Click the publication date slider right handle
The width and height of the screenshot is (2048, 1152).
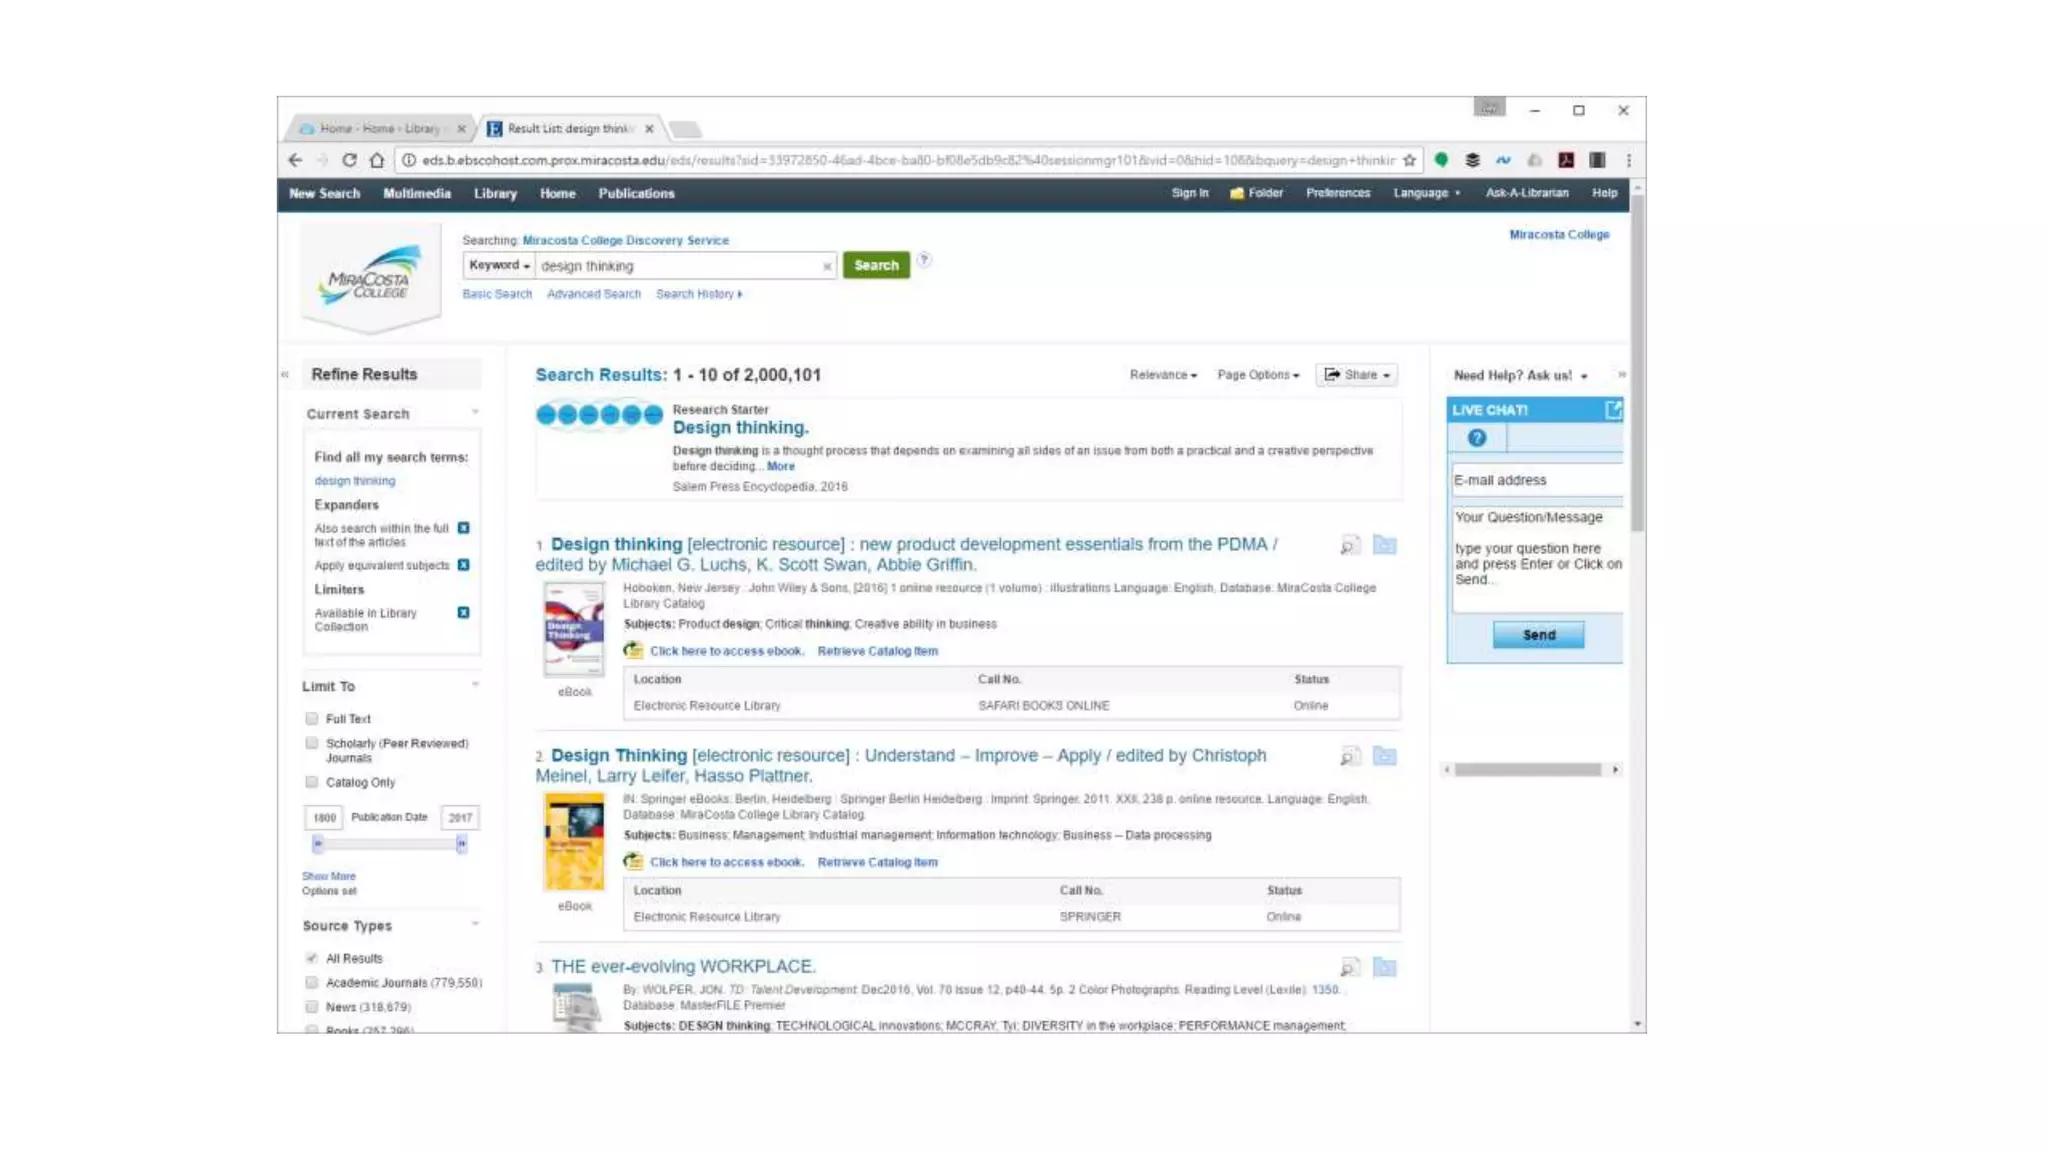click(461, 845)
